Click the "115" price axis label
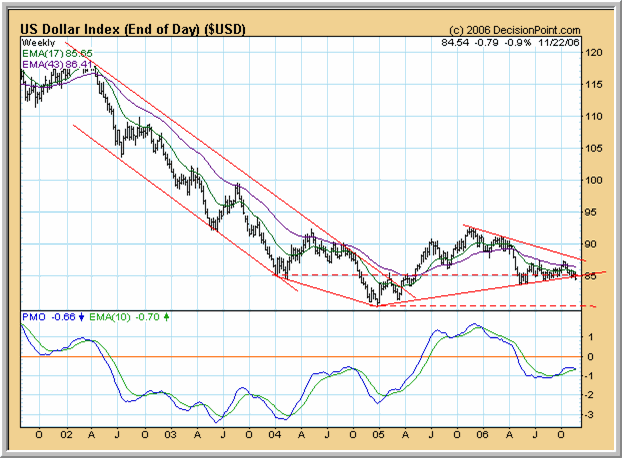Image resolution: width=622 pixels, height=458 pixels. click(593, 84)
